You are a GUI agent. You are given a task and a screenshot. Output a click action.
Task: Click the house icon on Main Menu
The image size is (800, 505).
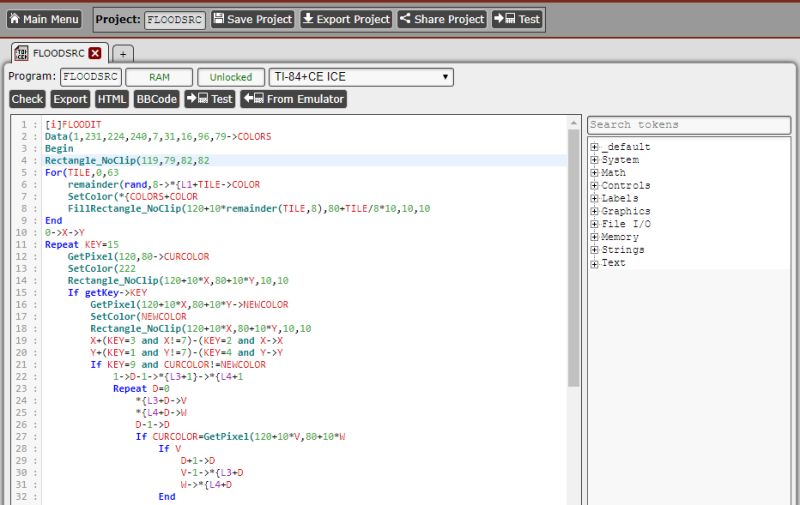(15, 19)
